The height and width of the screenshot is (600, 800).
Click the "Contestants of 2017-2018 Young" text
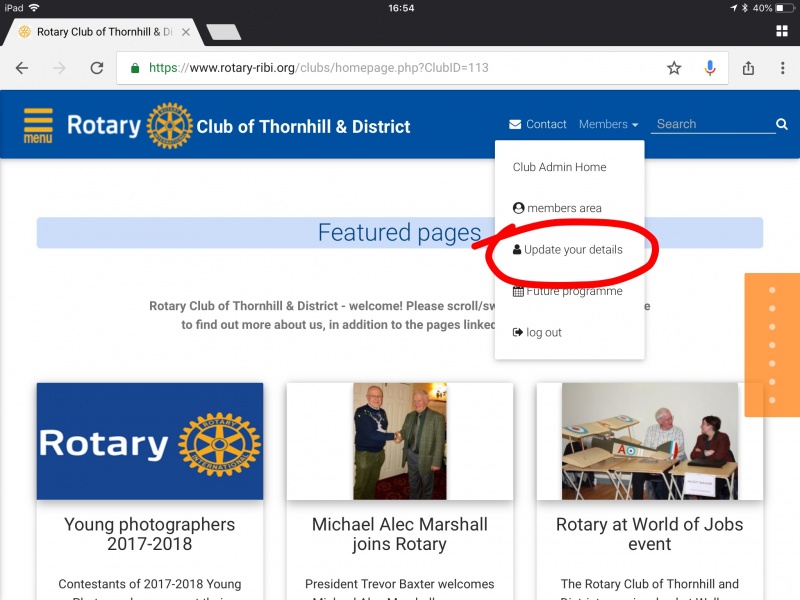(x=150, y=584)
